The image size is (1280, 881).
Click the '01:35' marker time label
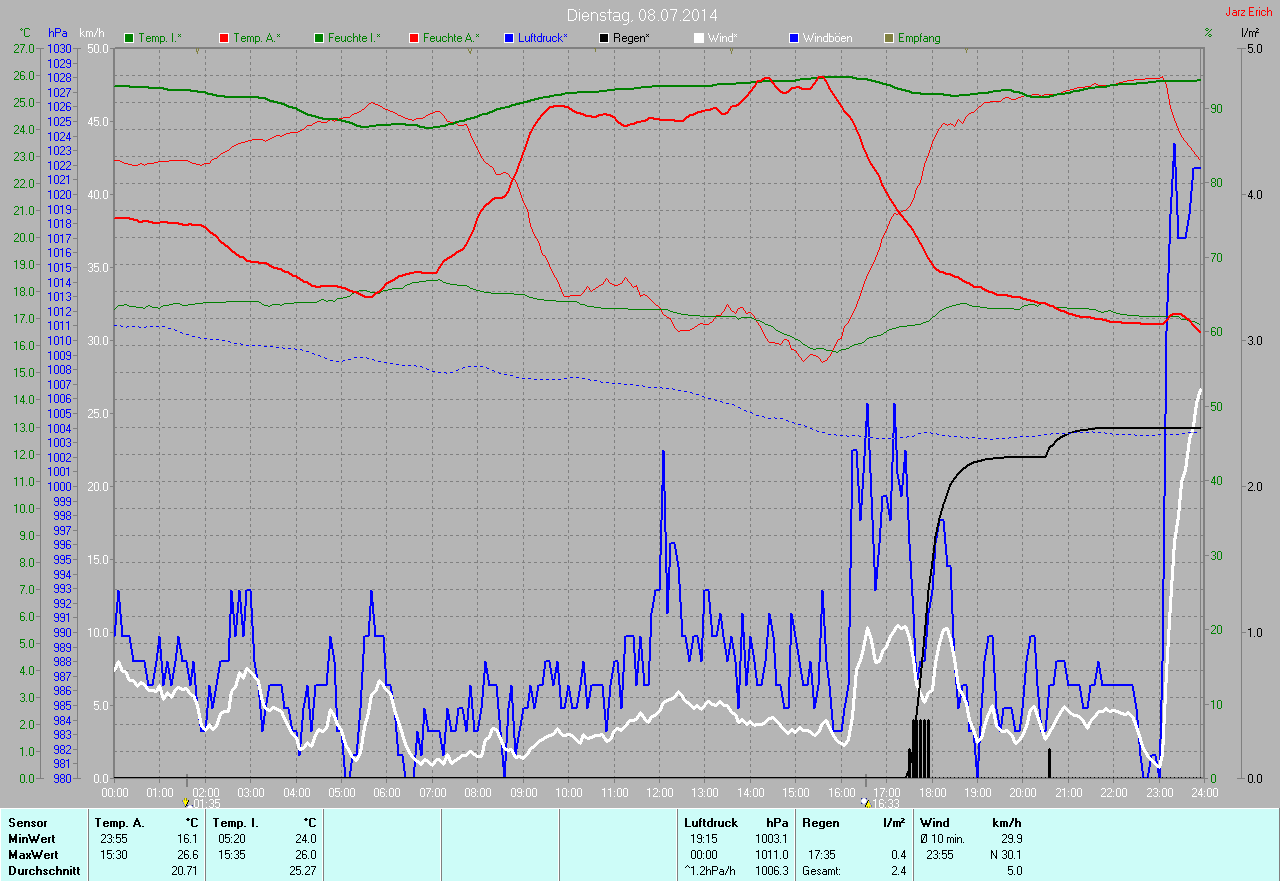[x=206, y=803]
